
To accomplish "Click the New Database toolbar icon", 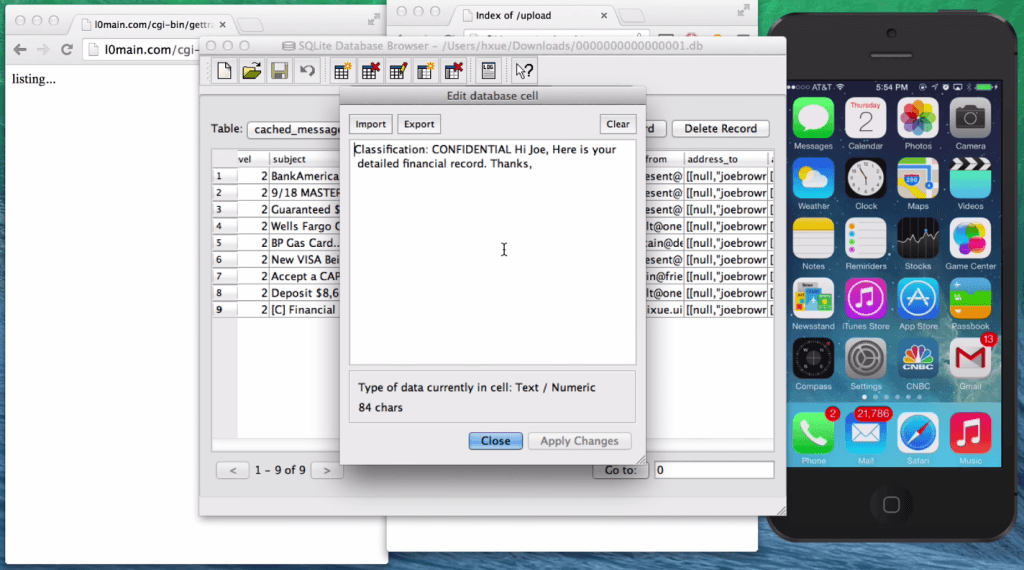I will click(224, 71).
